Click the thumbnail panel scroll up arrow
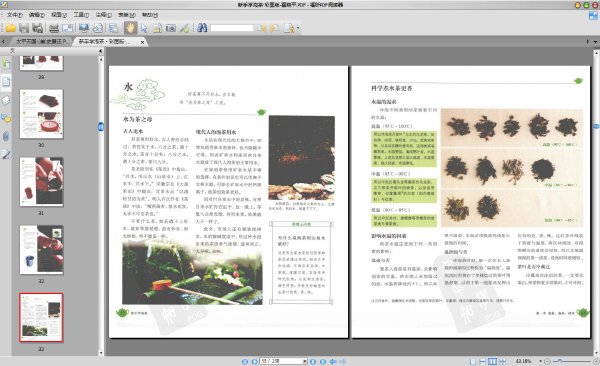Screen dimensions: 600x366 101,59
